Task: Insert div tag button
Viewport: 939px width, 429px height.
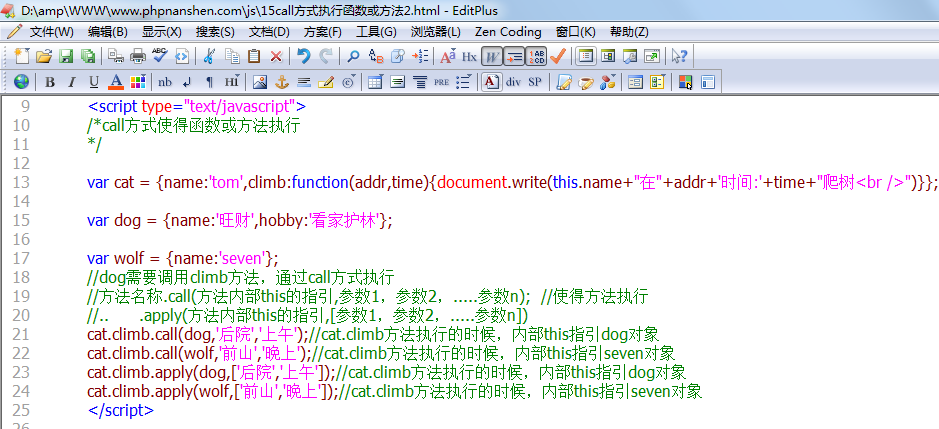Action: [513, 82]
